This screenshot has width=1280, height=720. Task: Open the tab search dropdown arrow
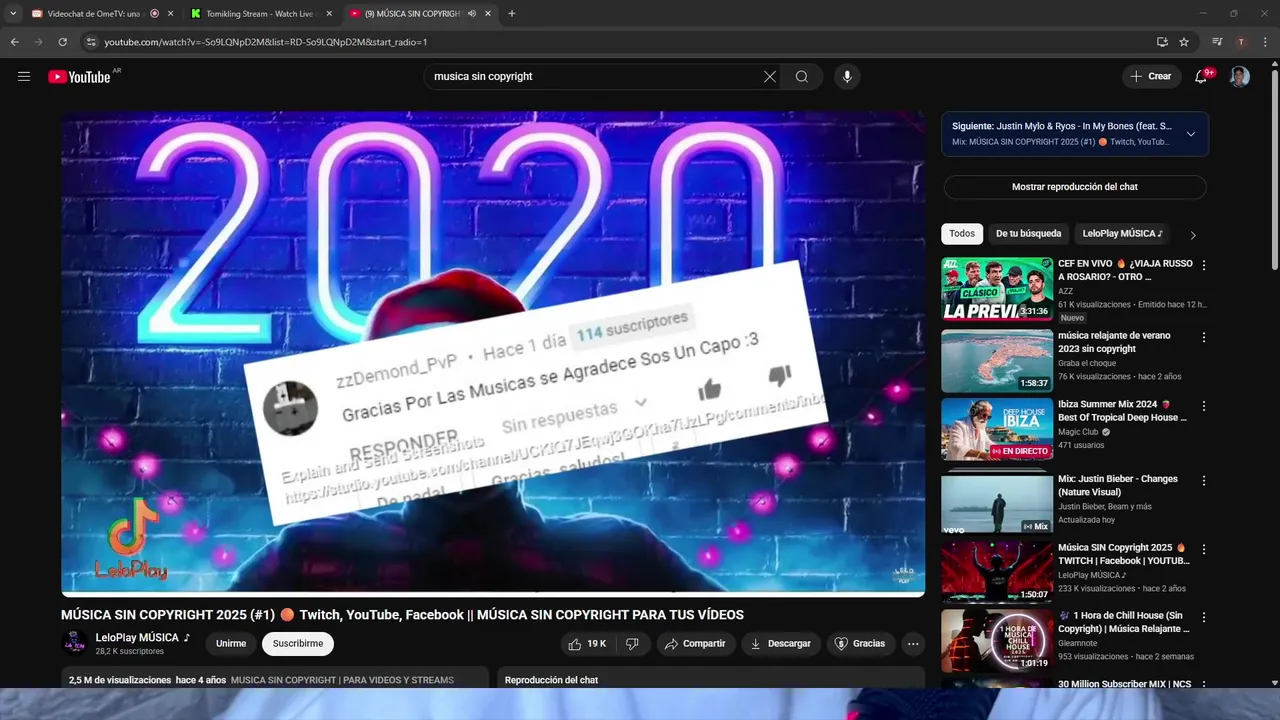[x=13, y=14]
